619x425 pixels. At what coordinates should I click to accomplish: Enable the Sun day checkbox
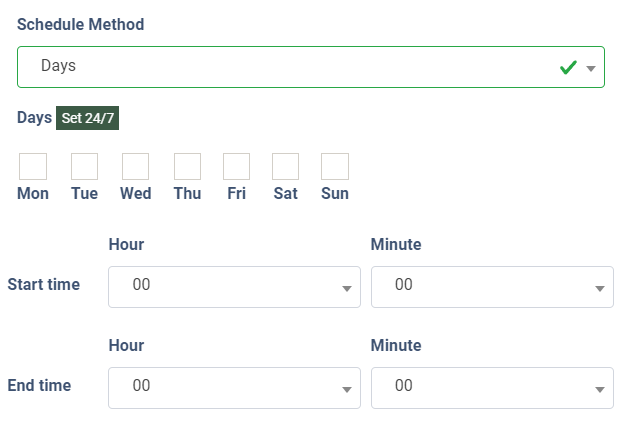click(x=335, y=166)
